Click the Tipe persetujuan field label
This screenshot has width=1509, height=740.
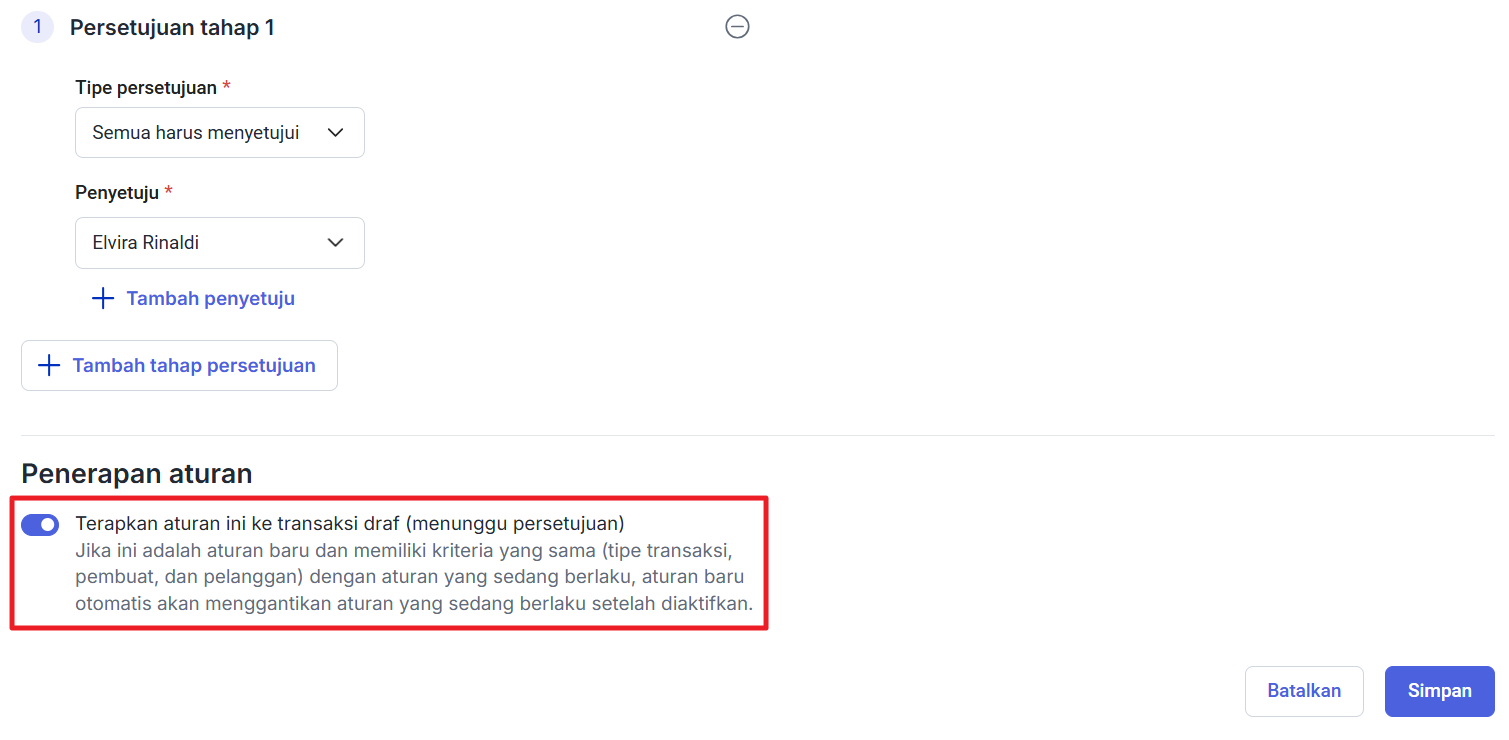coord(146,88)
